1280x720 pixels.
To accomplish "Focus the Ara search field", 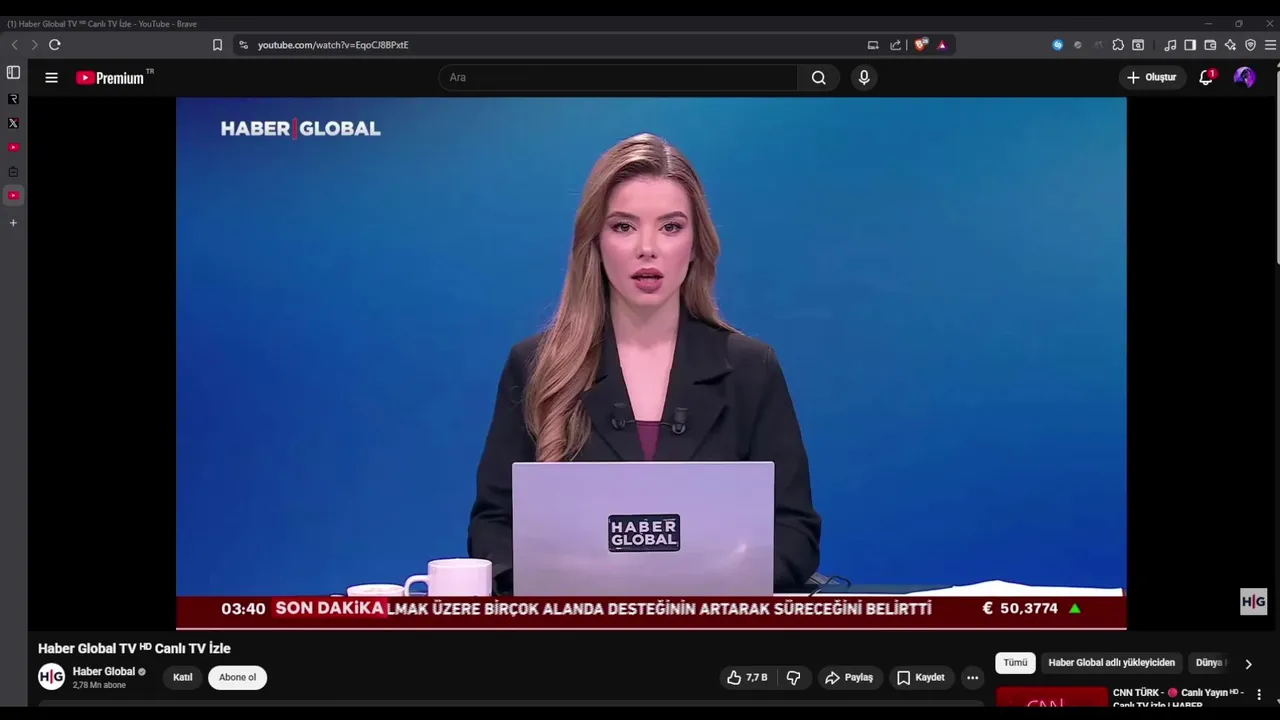I will click(x=619, y=77).
